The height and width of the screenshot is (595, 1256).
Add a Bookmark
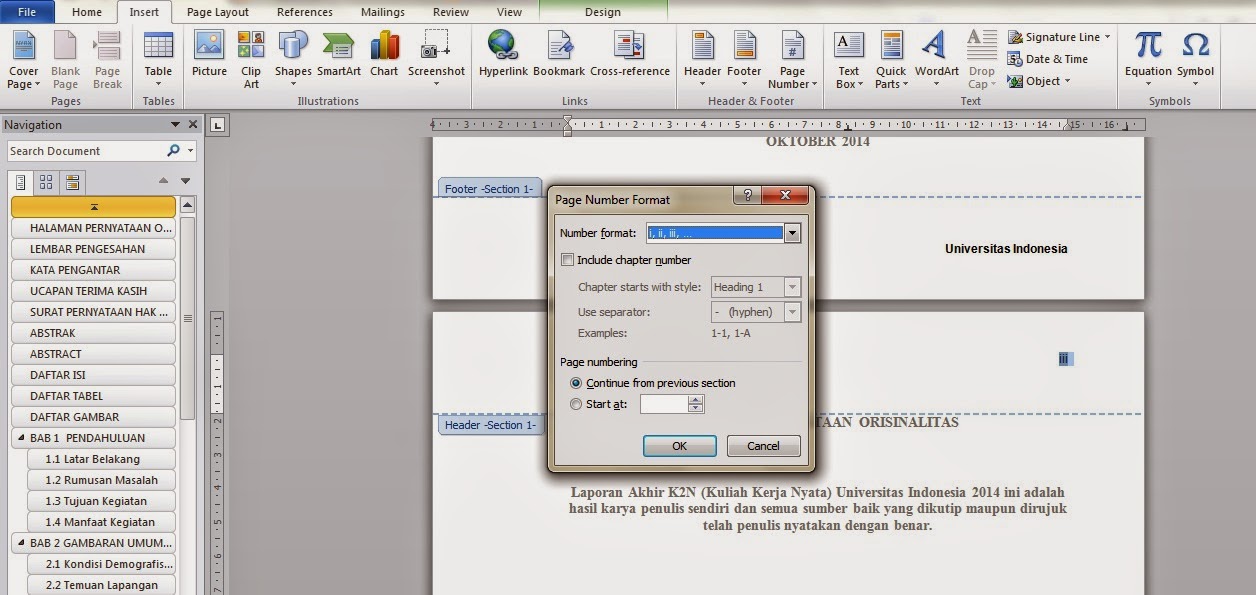point(559,55)
